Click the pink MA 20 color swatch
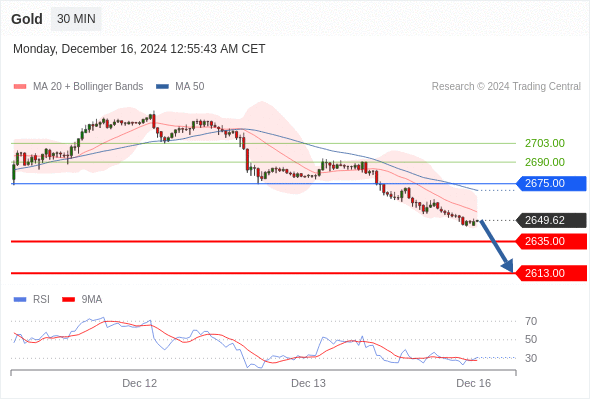 point(20,87)
